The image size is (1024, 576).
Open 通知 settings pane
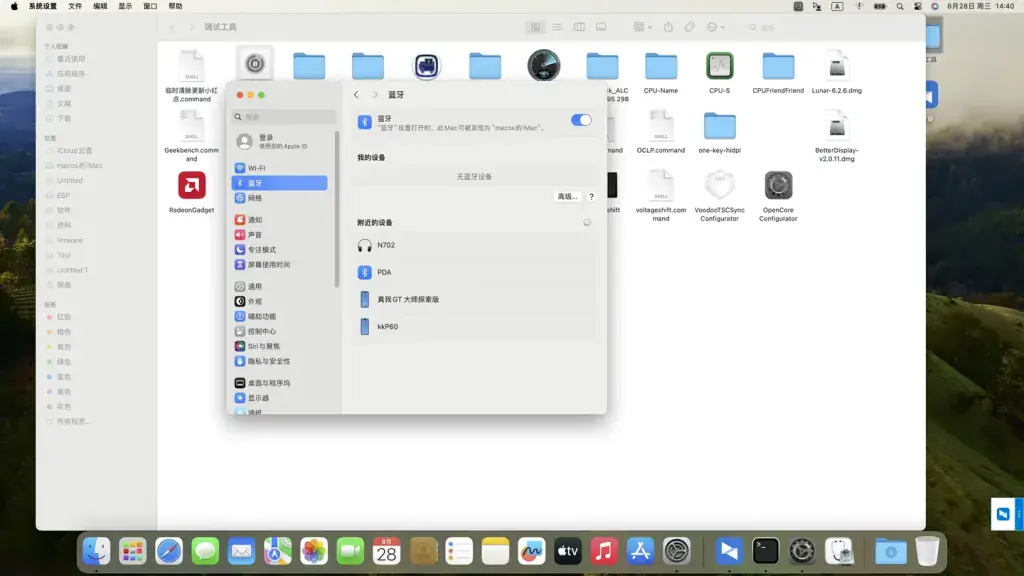[280, 220]
